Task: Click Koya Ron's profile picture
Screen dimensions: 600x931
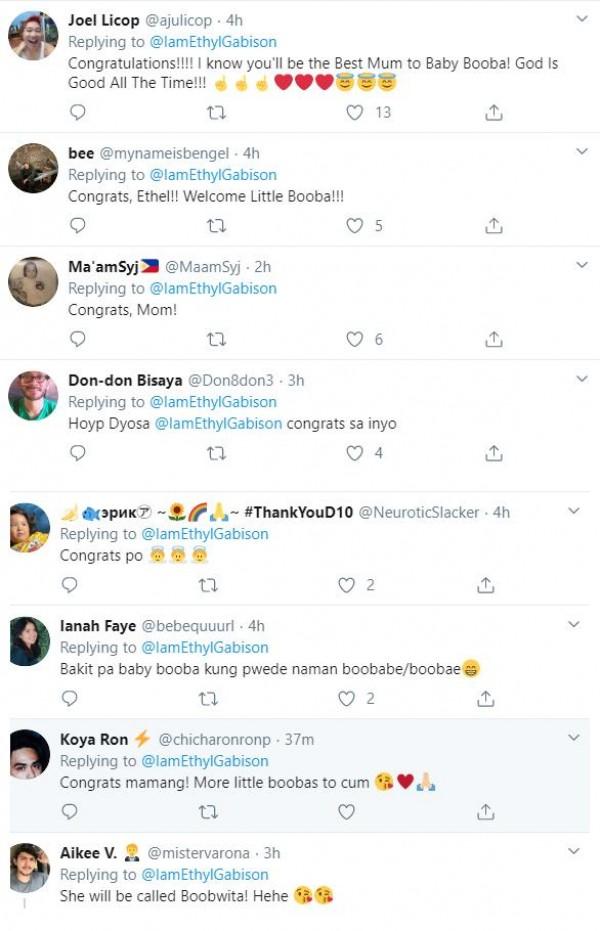Action: (x=29, y=755)
